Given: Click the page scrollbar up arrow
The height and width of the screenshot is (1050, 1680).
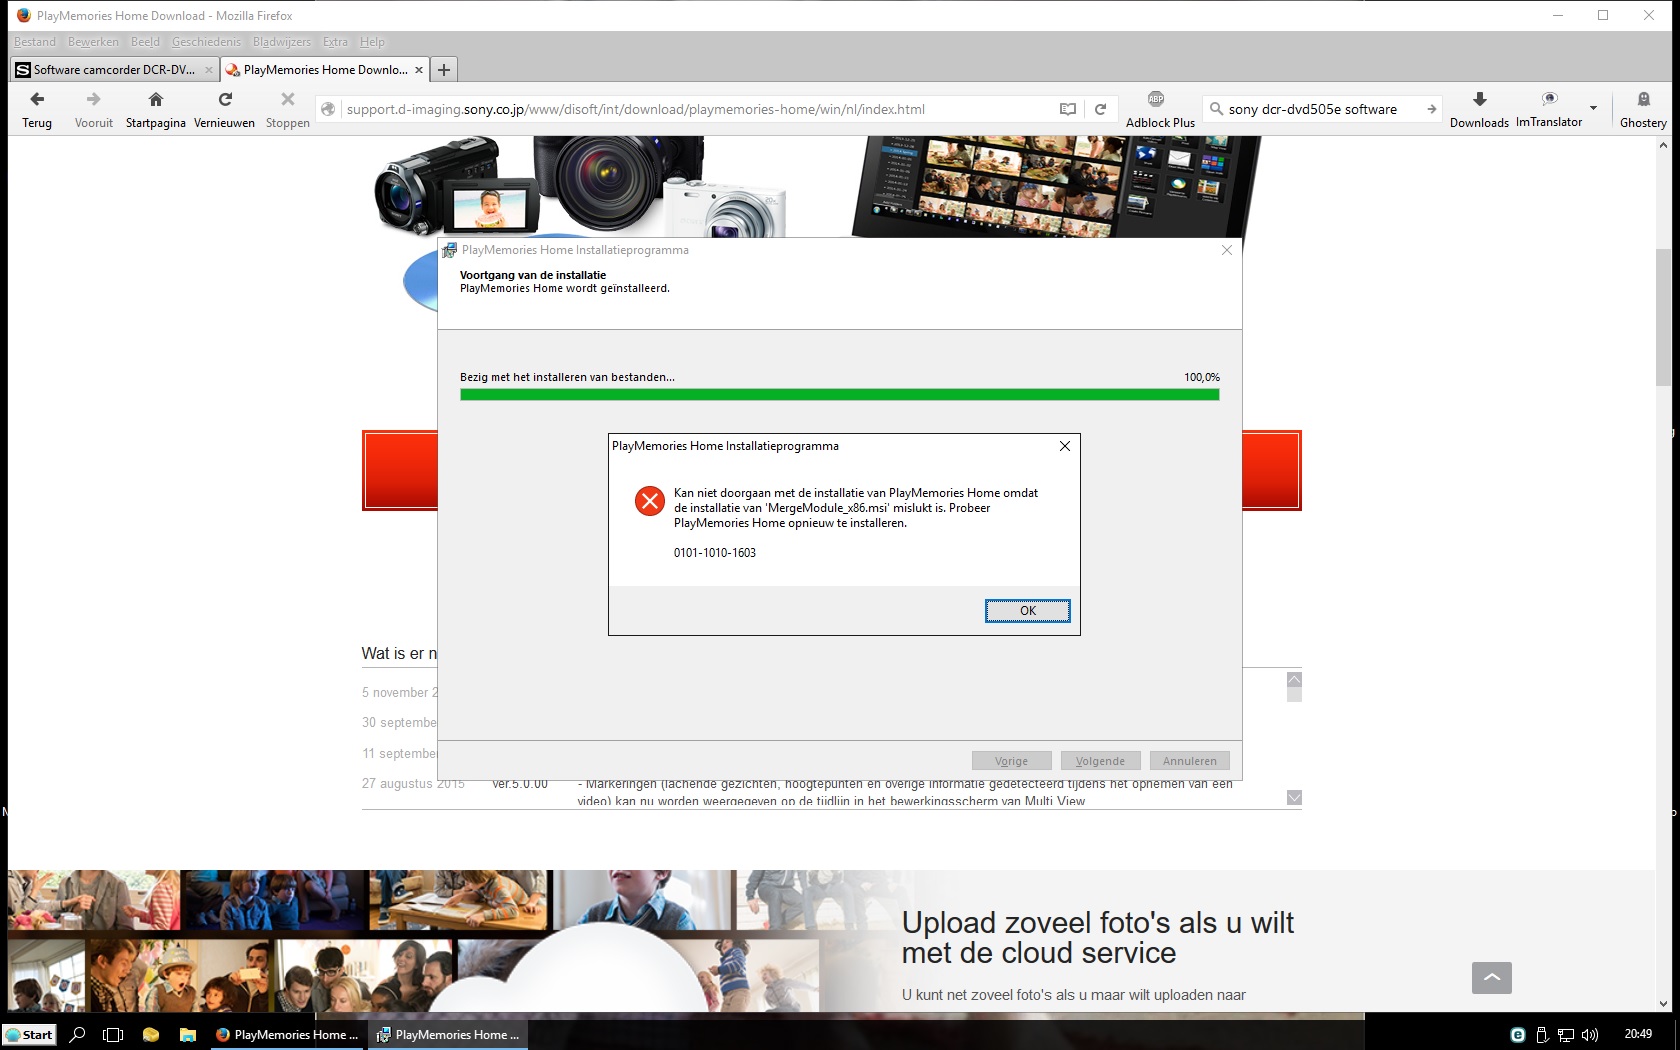Looking at the screenshot, I should [1663, 145].
